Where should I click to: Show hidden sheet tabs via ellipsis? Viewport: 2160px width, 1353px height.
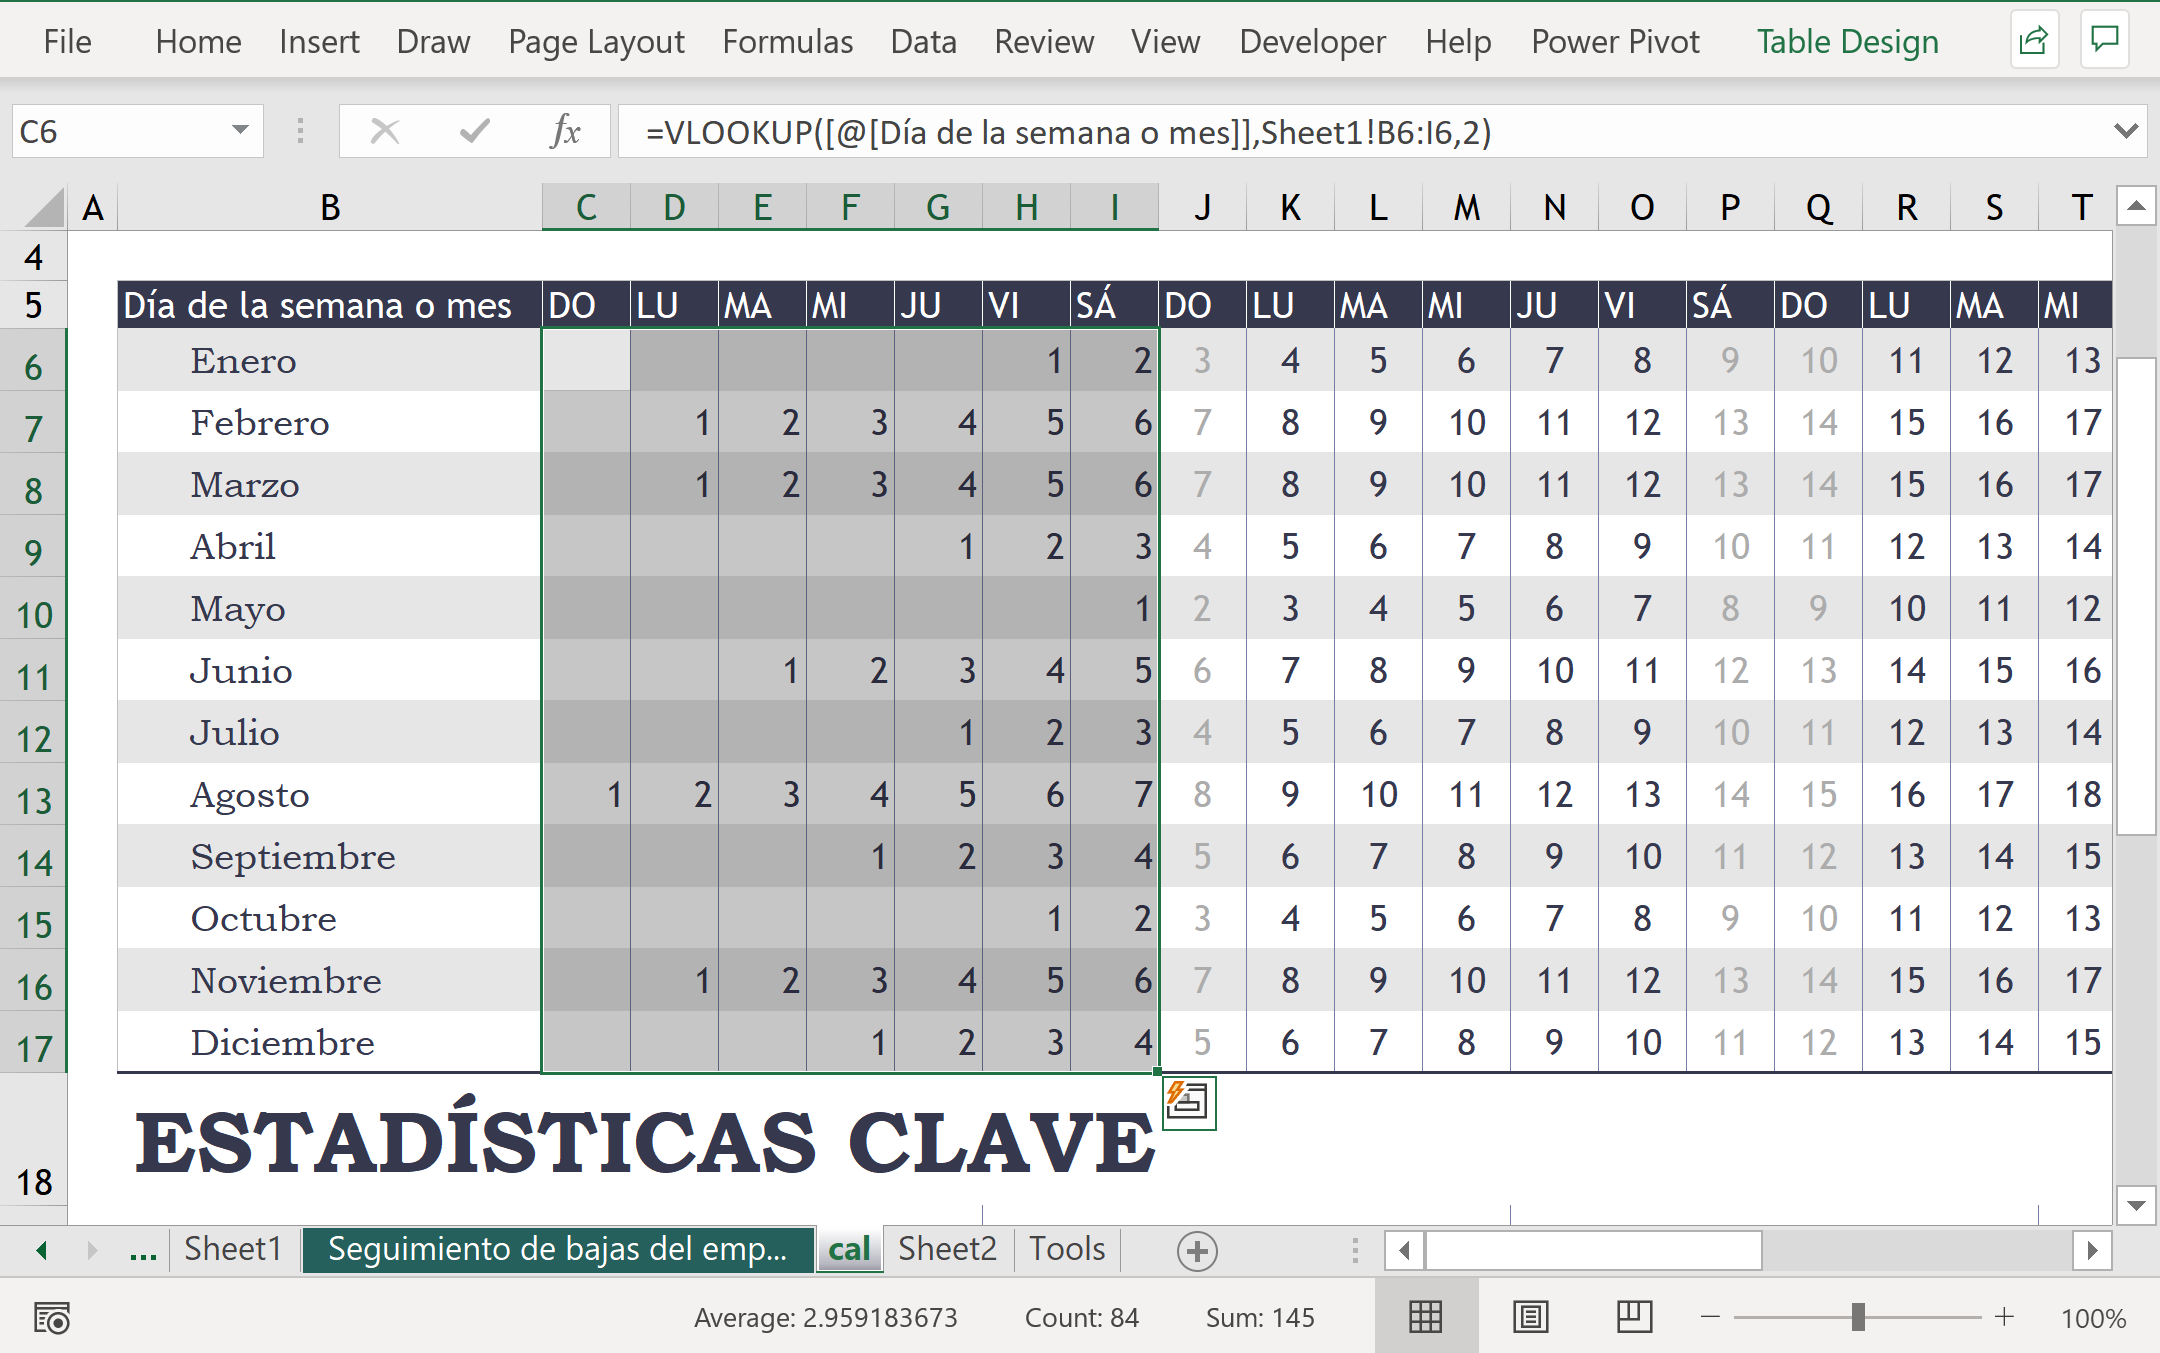click(x=143, y=1251)
